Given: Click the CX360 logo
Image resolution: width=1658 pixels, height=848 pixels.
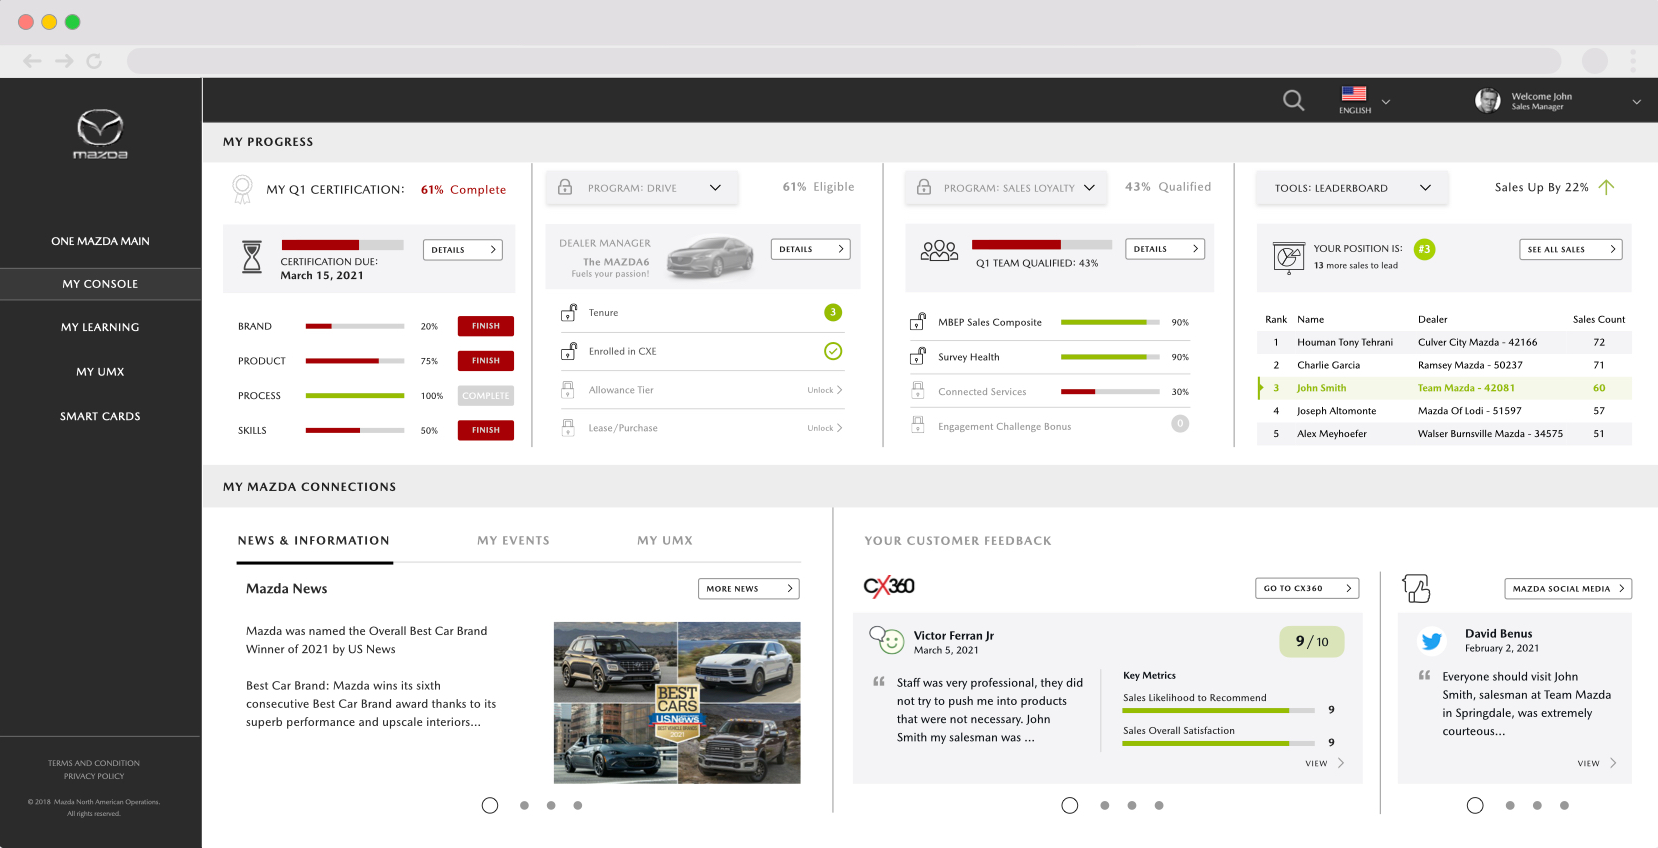Looking at the screenshot, I should (889, 587).
